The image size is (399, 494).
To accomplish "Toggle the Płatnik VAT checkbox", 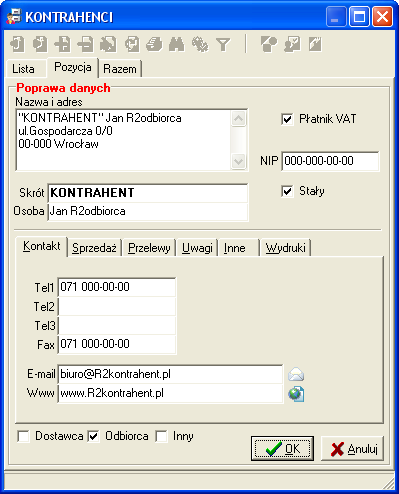I will click(287, 119).
